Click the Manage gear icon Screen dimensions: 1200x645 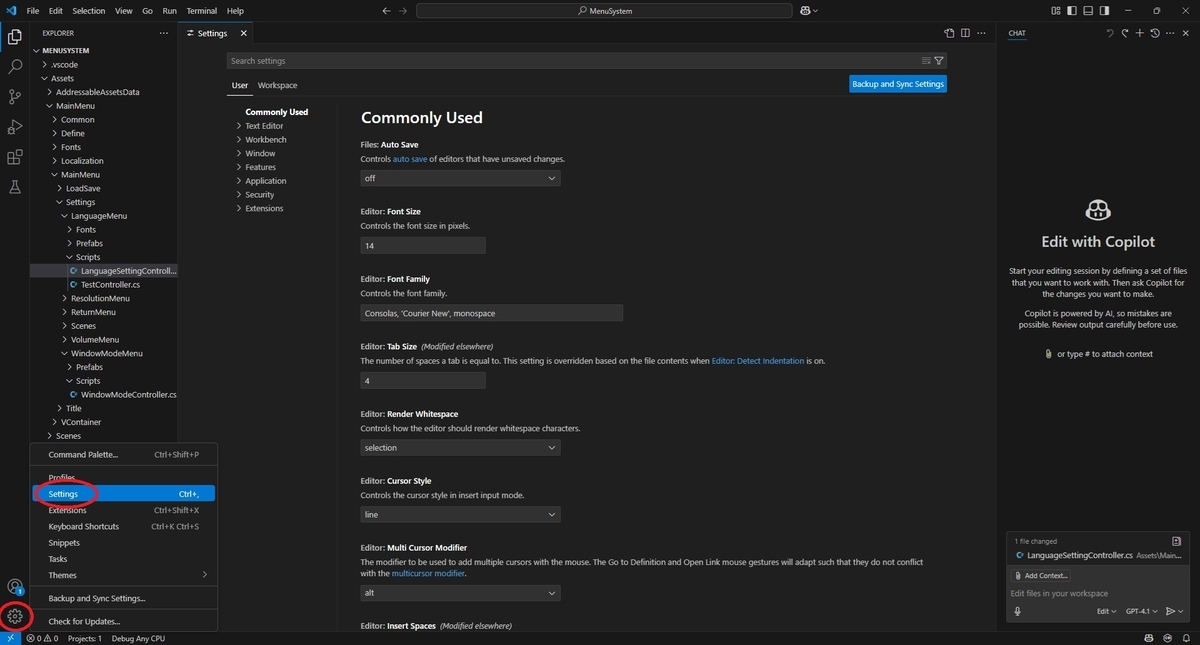click(15, 616)
